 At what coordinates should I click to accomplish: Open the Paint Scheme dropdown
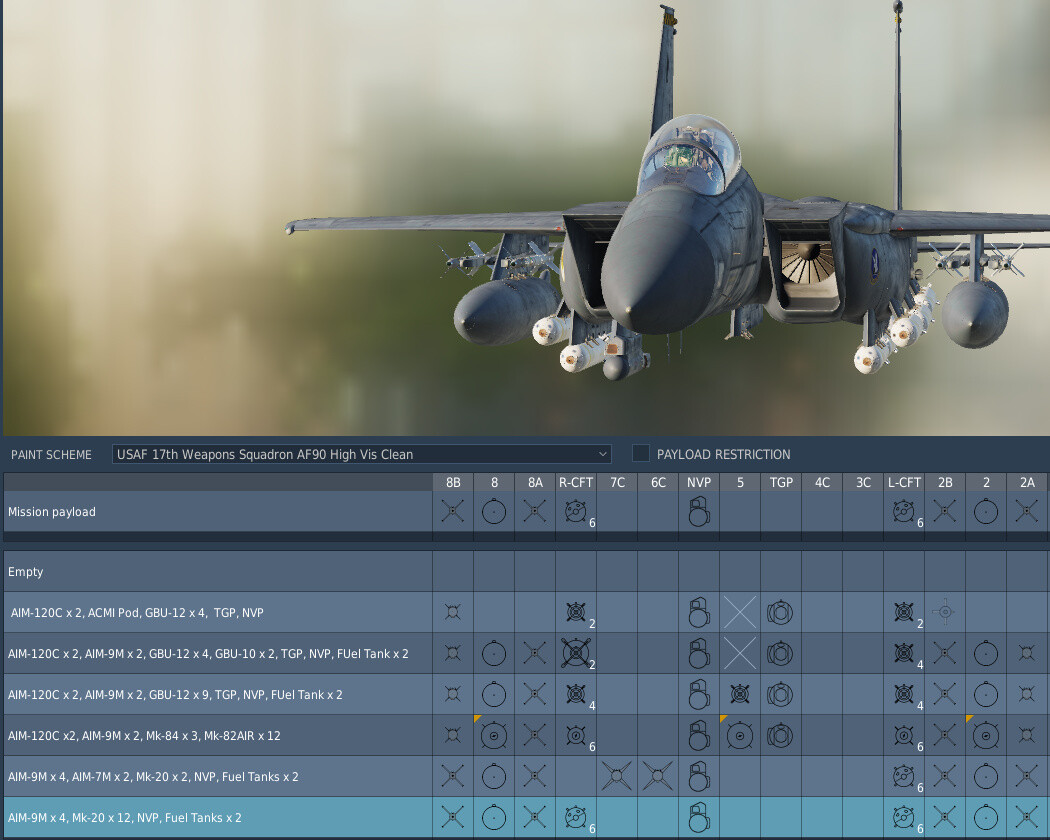pyautogui.click(x=362, y=454)
